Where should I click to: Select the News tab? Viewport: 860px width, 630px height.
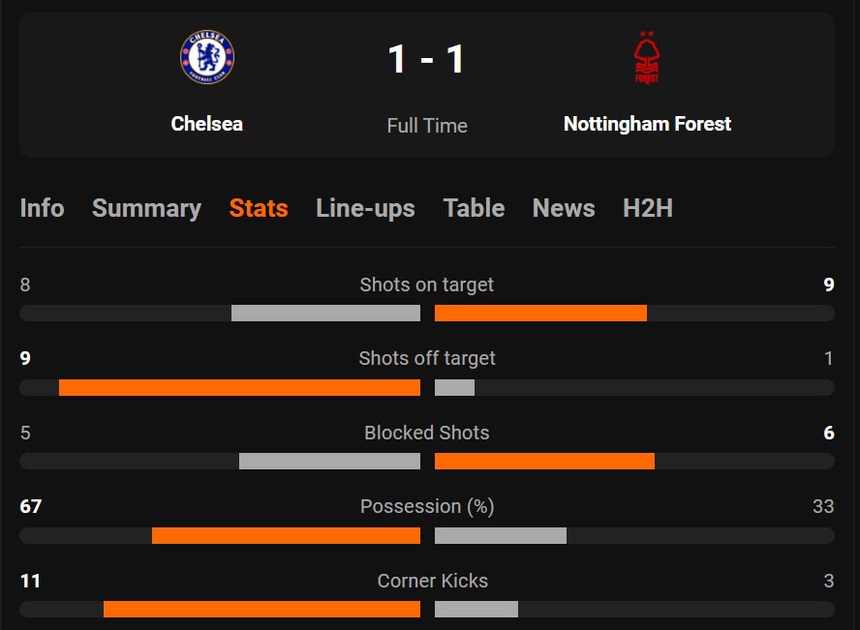point(563,208)
